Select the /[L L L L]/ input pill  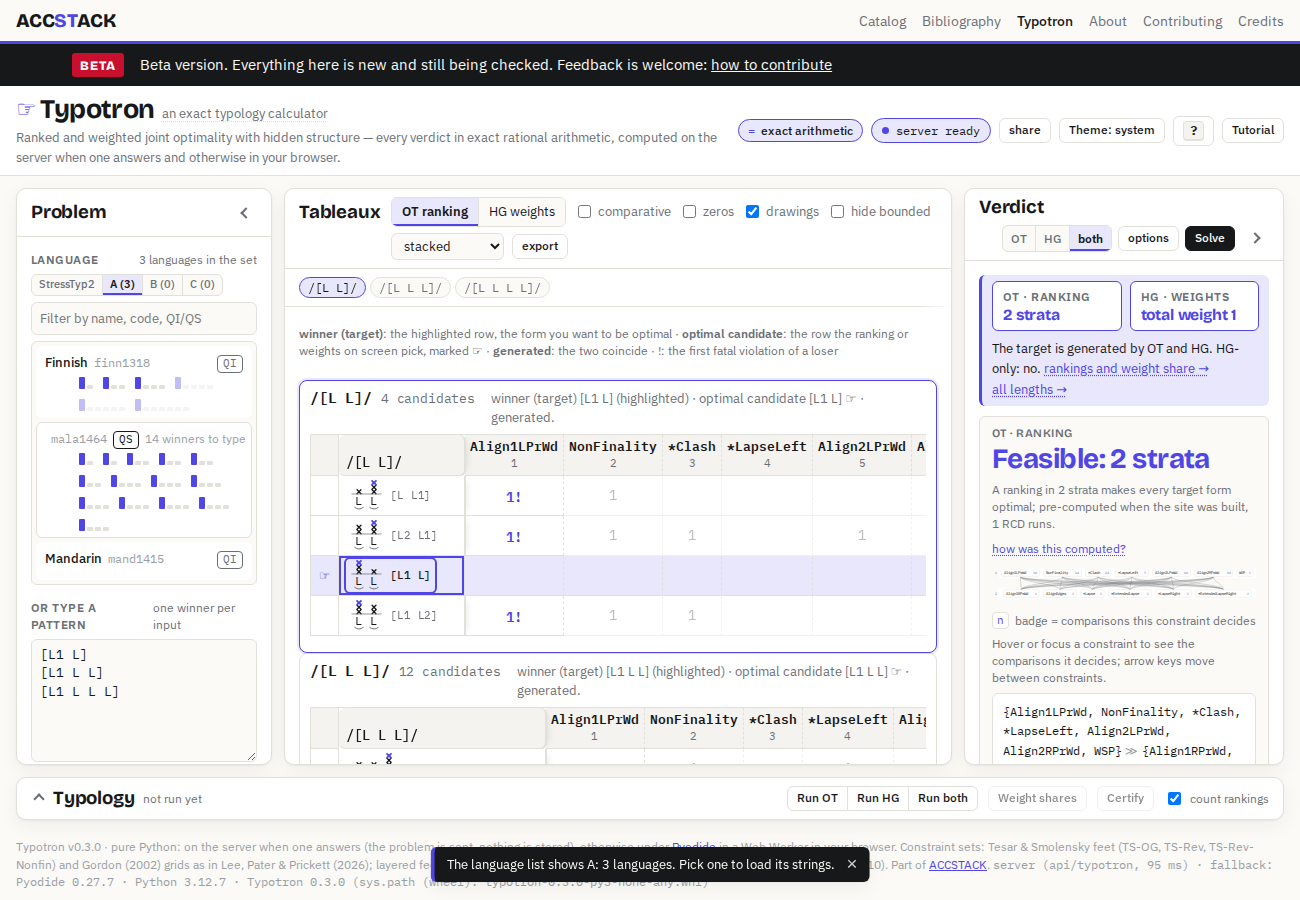click(502, 288)
